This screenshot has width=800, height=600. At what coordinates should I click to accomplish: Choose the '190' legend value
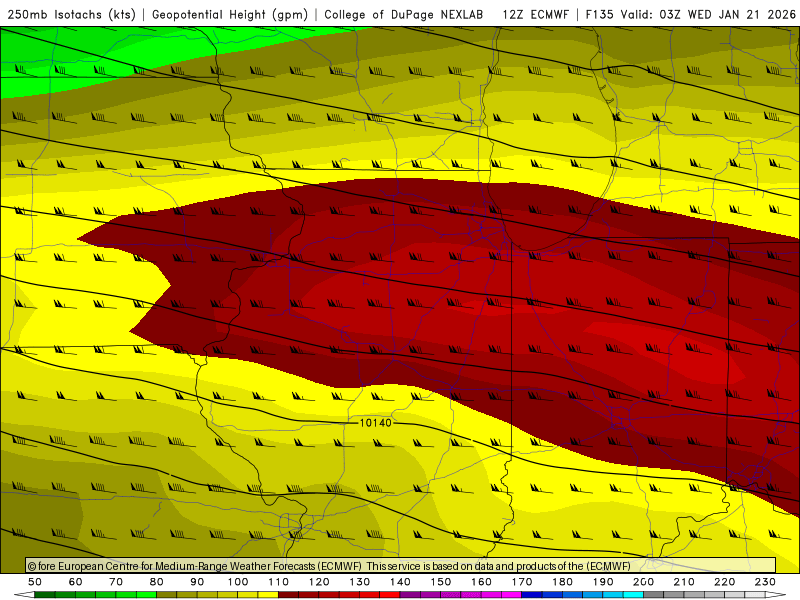point(603,582)
